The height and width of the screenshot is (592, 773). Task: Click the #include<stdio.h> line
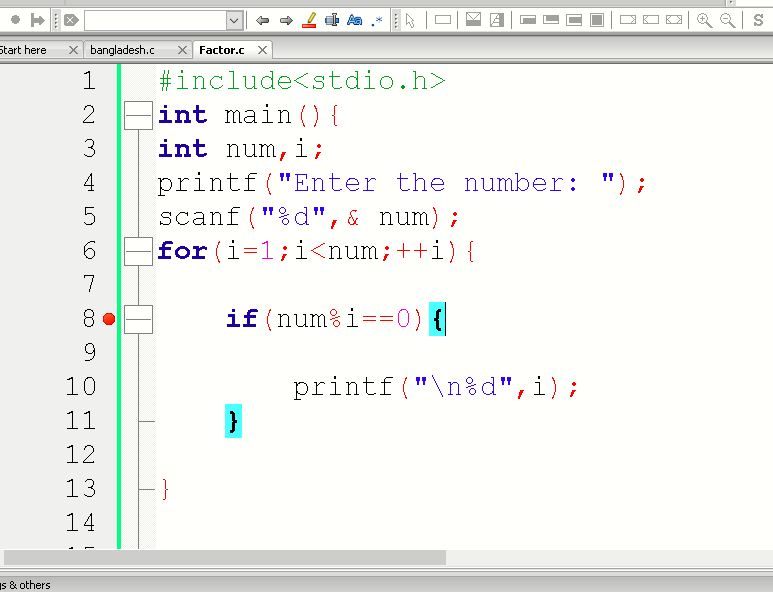tap(302, 81)
